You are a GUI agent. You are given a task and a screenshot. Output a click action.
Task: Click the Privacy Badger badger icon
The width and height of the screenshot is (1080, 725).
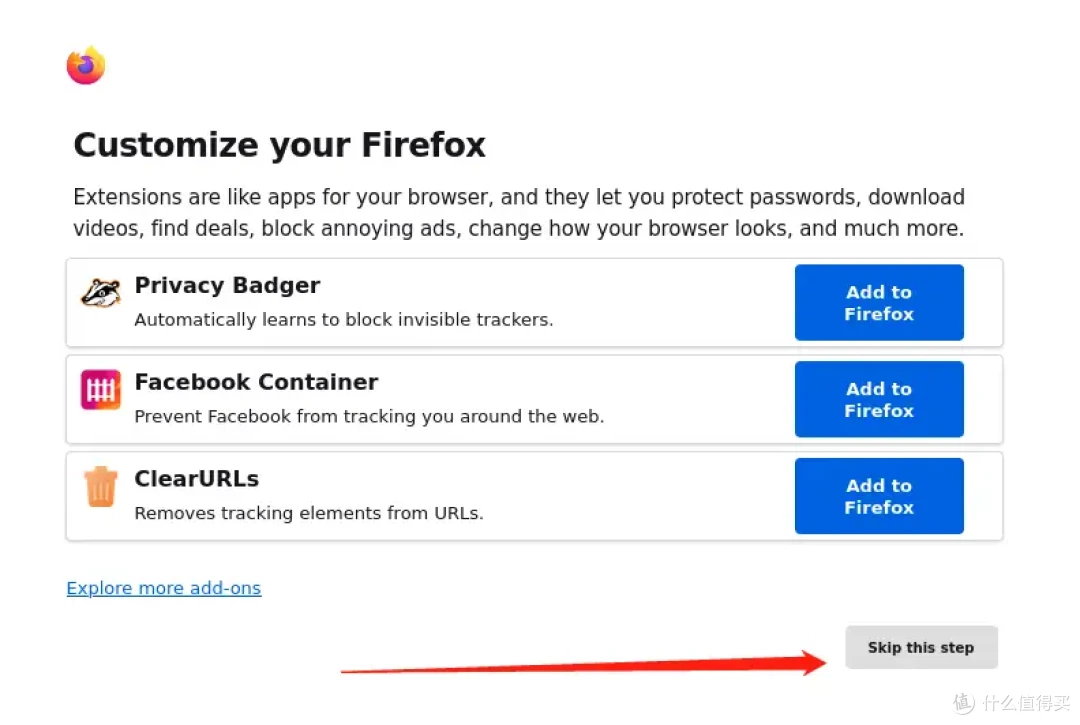point(101,293)
